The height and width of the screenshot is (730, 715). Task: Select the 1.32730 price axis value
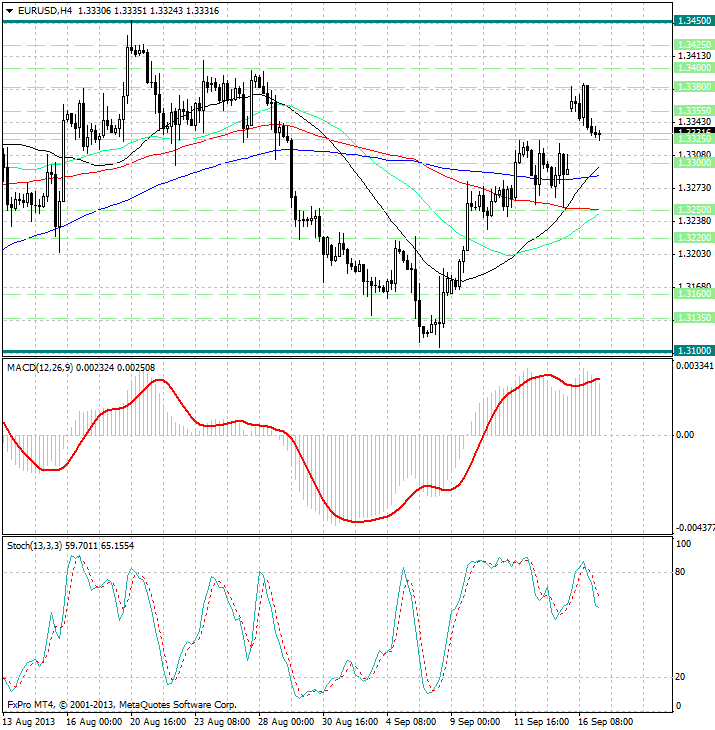(695, 188)
